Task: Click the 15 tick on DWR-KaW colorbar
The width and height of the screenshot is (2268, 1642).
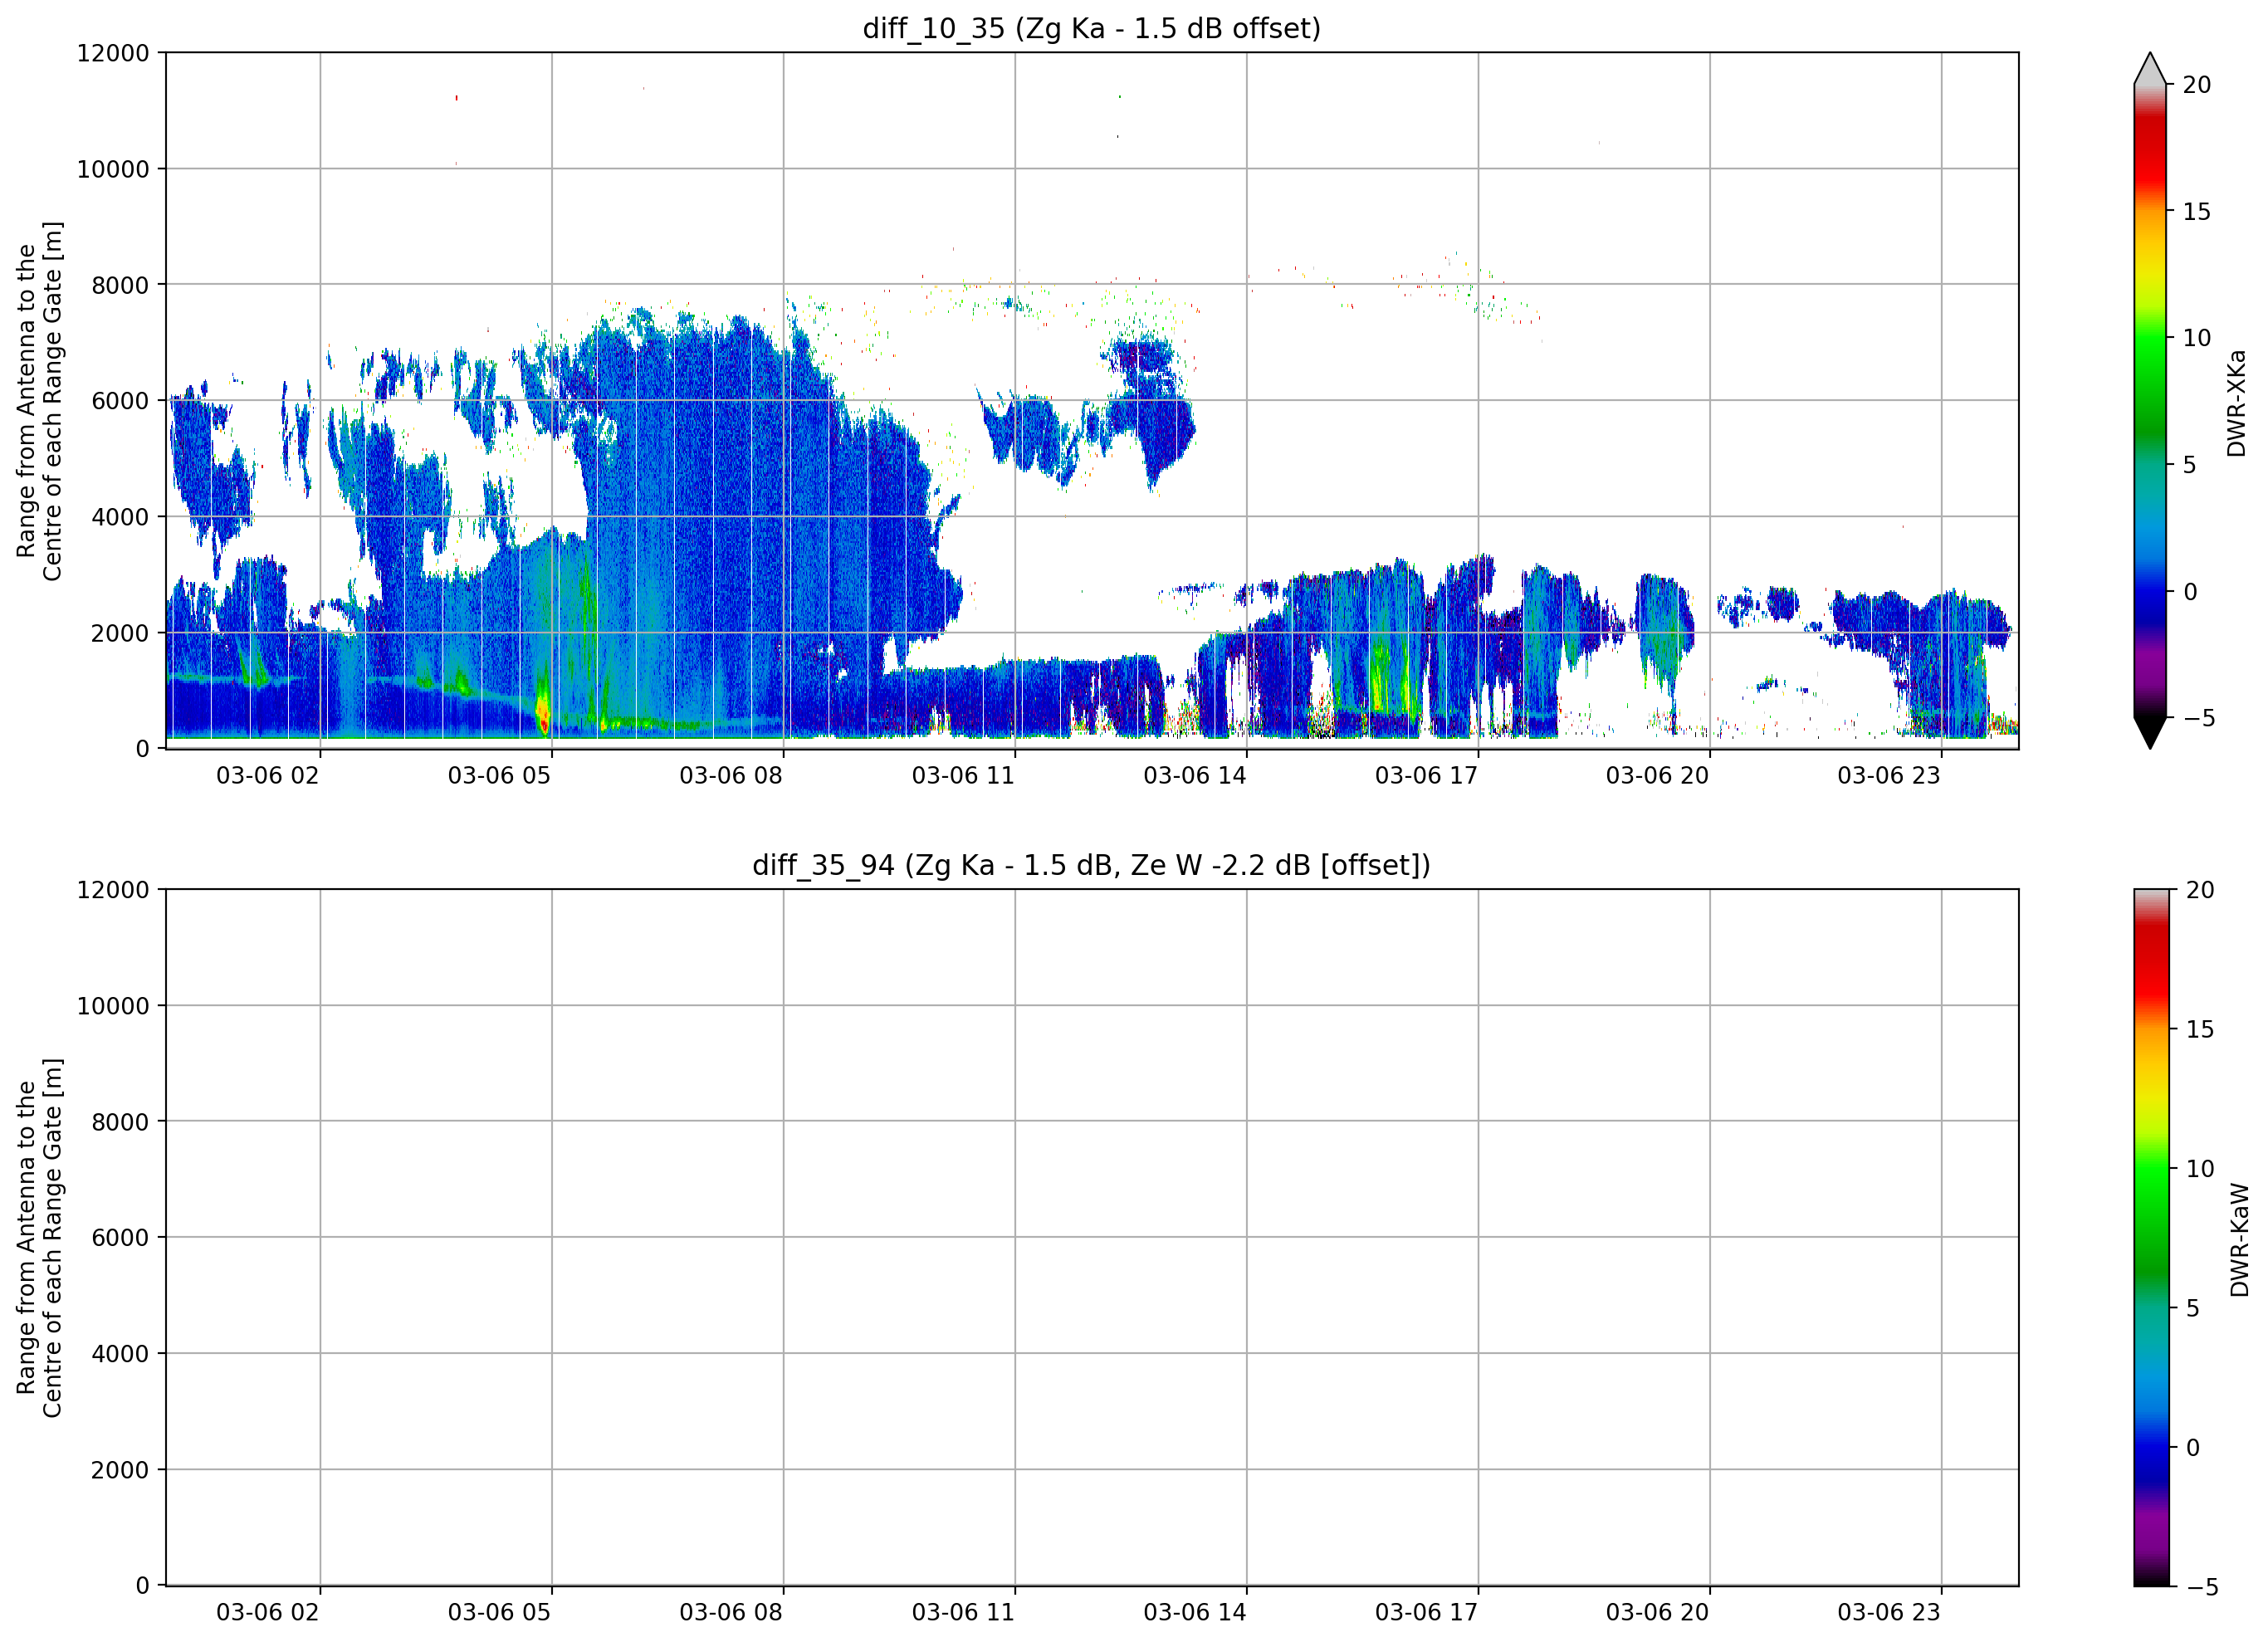Action: coord(2200,1029)
